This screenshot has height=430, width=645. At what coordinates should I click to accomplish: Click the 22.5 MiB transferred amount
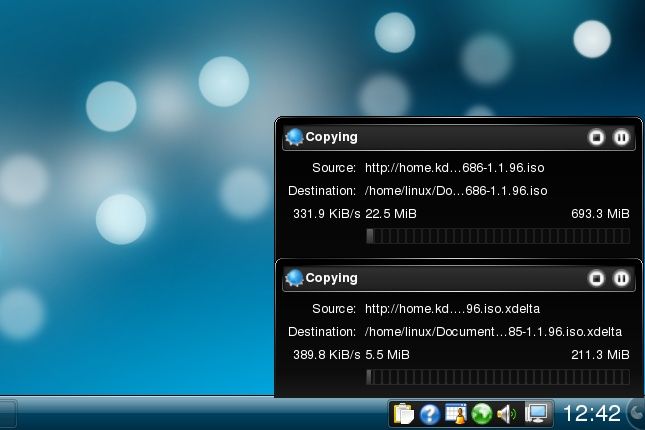[391, 214]
